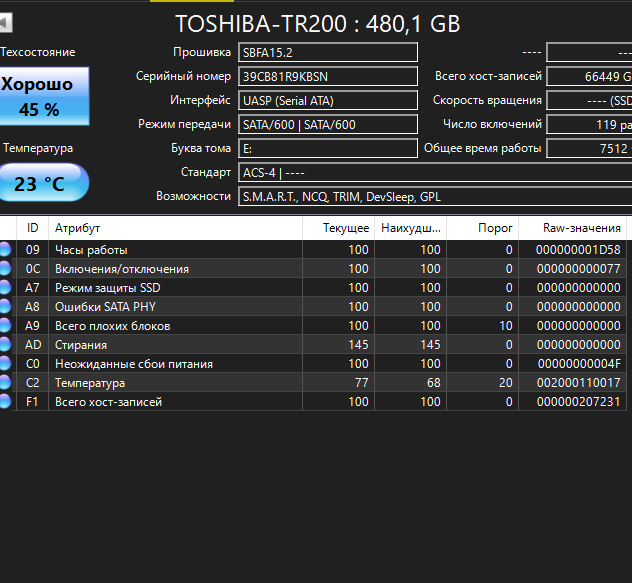Click status orb for Стирания row

tap(5, 344)
